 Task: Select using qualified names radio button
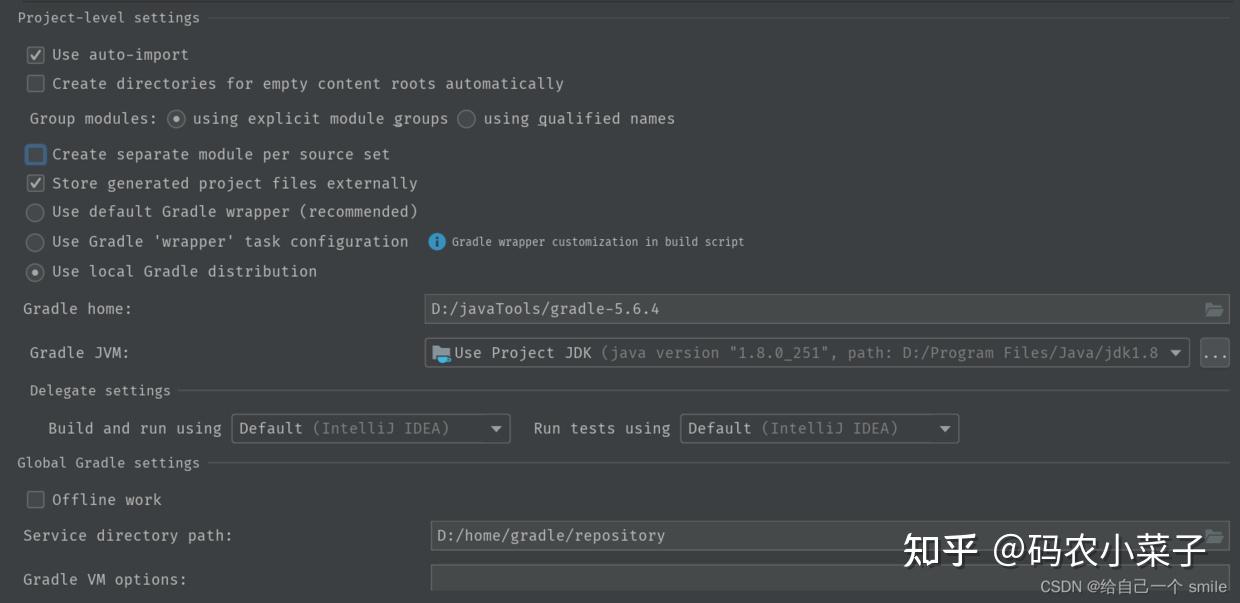(x=465, y=118)
